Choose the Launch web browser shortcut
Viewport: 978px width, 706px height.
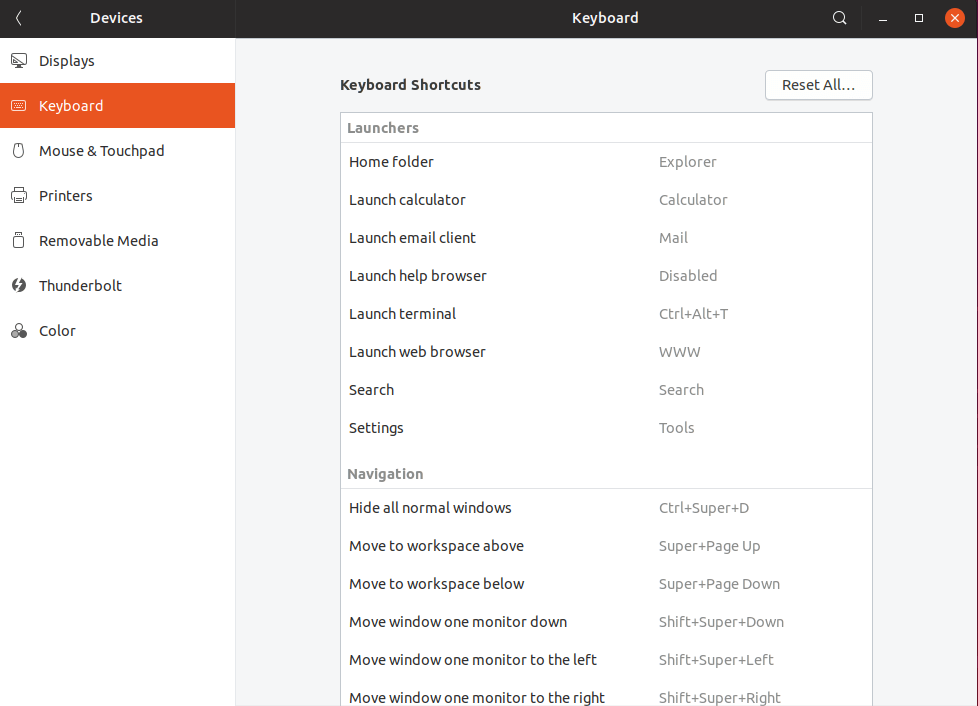click(x=605, y=352)
